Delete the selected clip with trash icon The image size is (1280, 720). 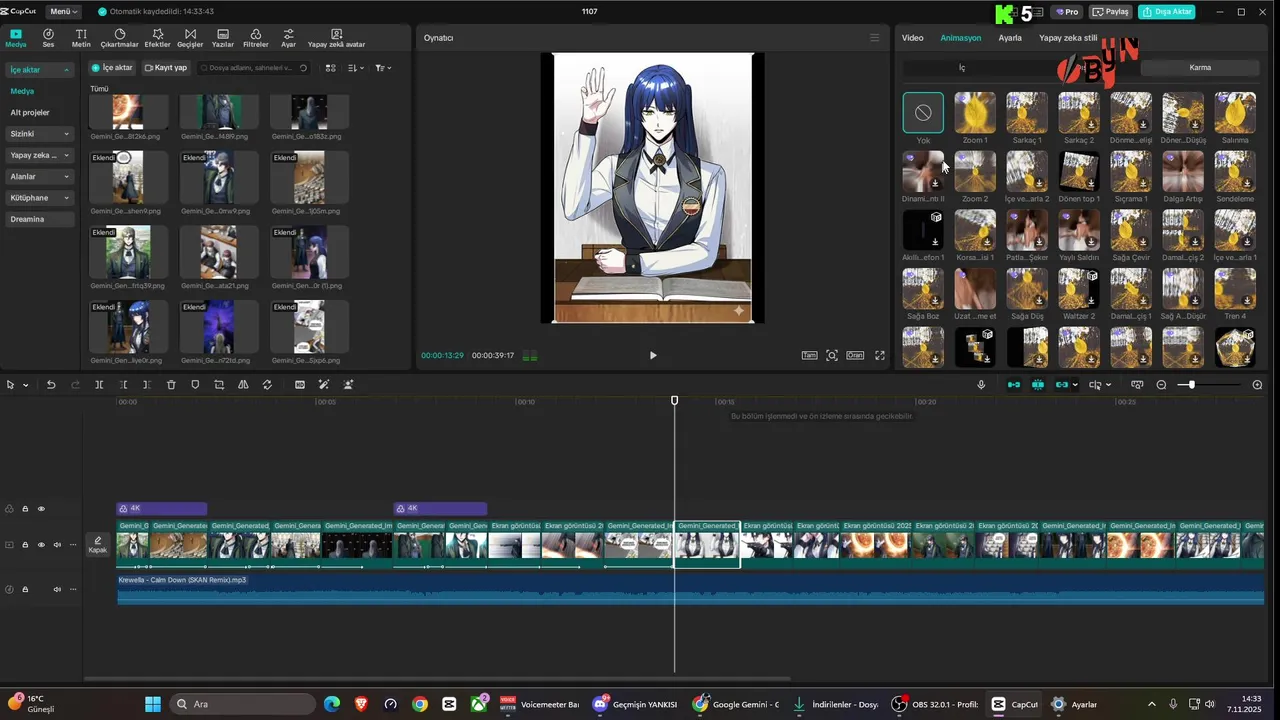[x=171, y=385]
